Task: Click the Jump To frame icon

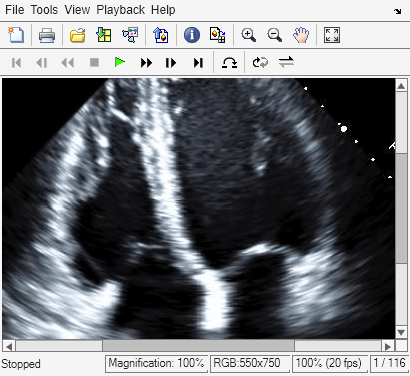Action: coord(229,62)
